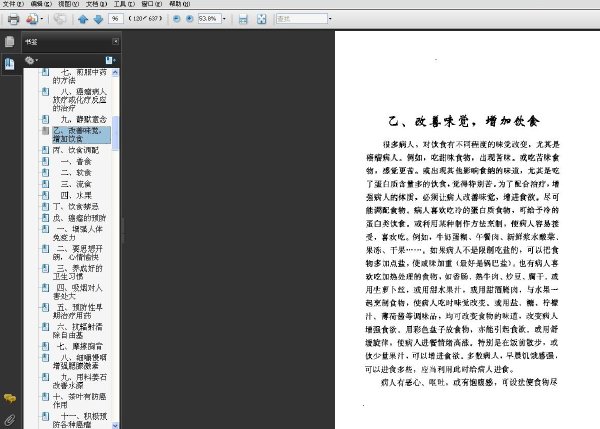Select bookmark 五、预防性早期治疗用药
This screenshot has height=429, width=600.
pos(78,311)
